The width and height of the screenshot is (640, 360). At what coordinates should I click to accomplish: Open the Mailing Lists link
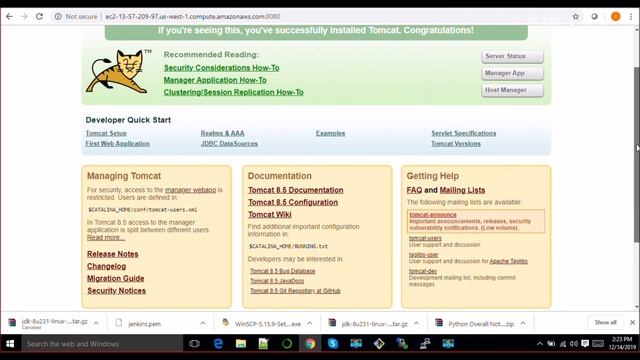[462, 190]
